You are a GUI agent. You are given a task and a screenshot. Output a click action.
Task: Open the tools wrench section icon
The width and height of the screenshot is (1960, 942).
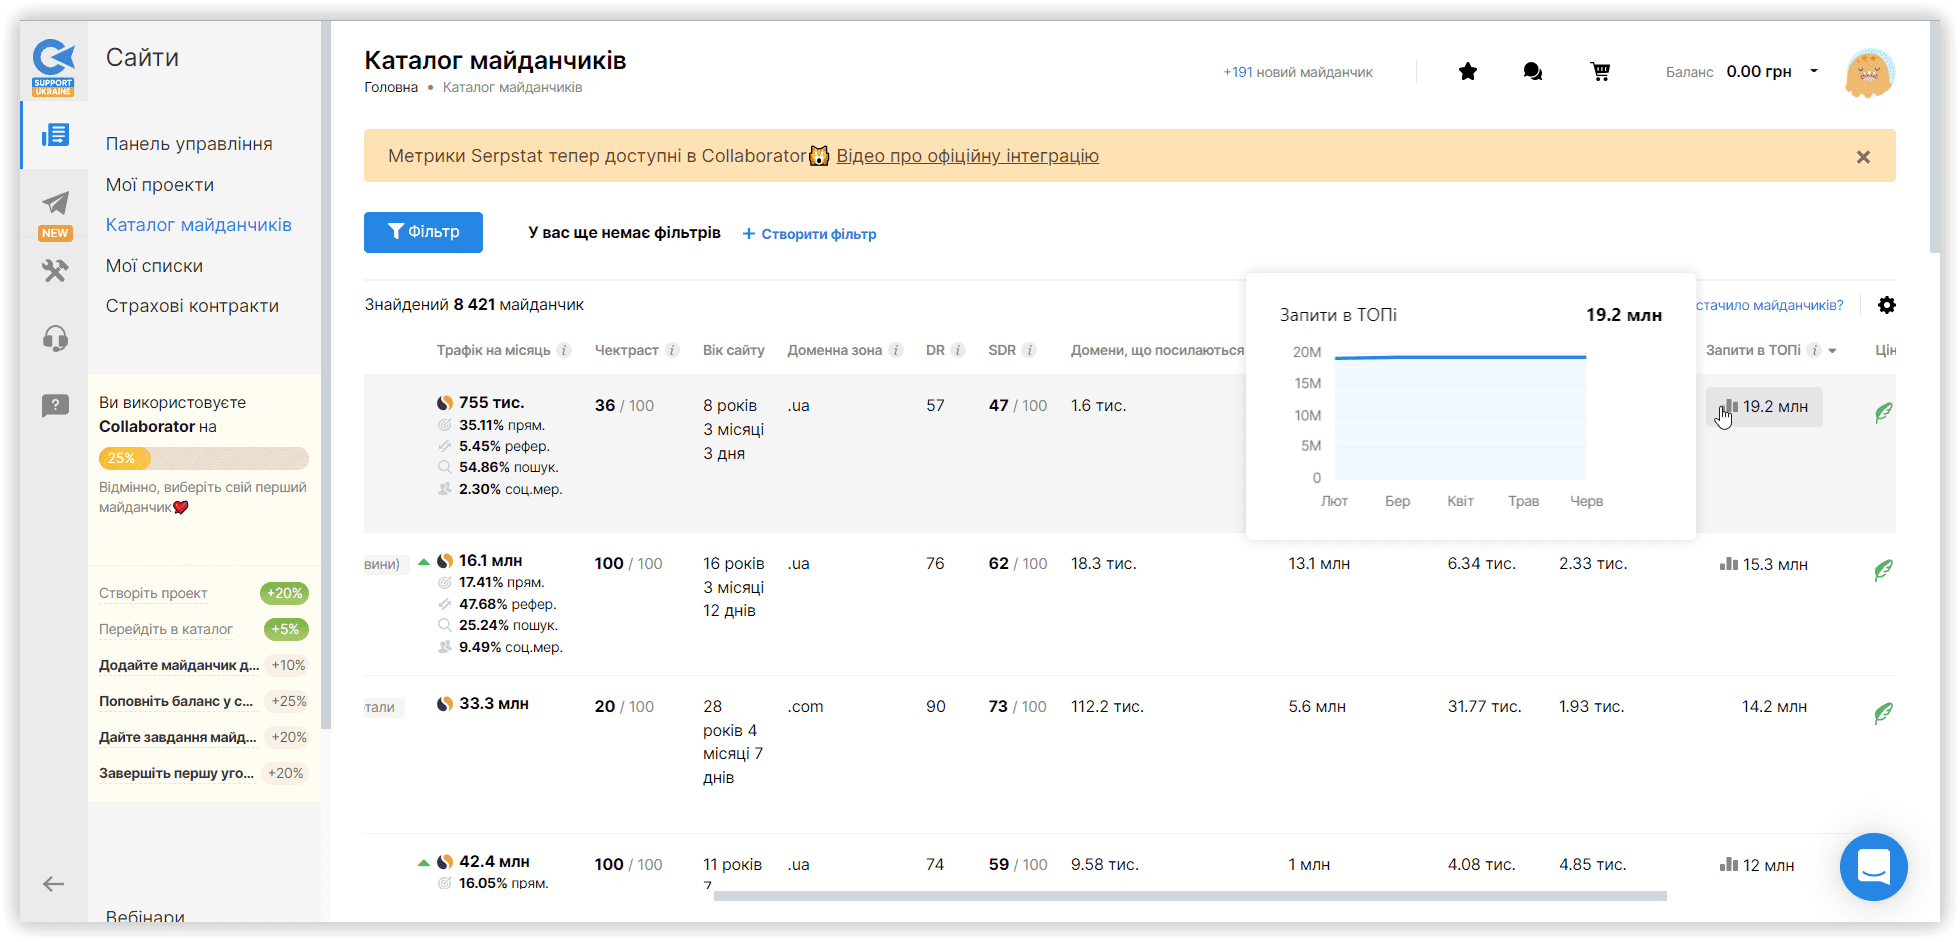click(55, 270)
